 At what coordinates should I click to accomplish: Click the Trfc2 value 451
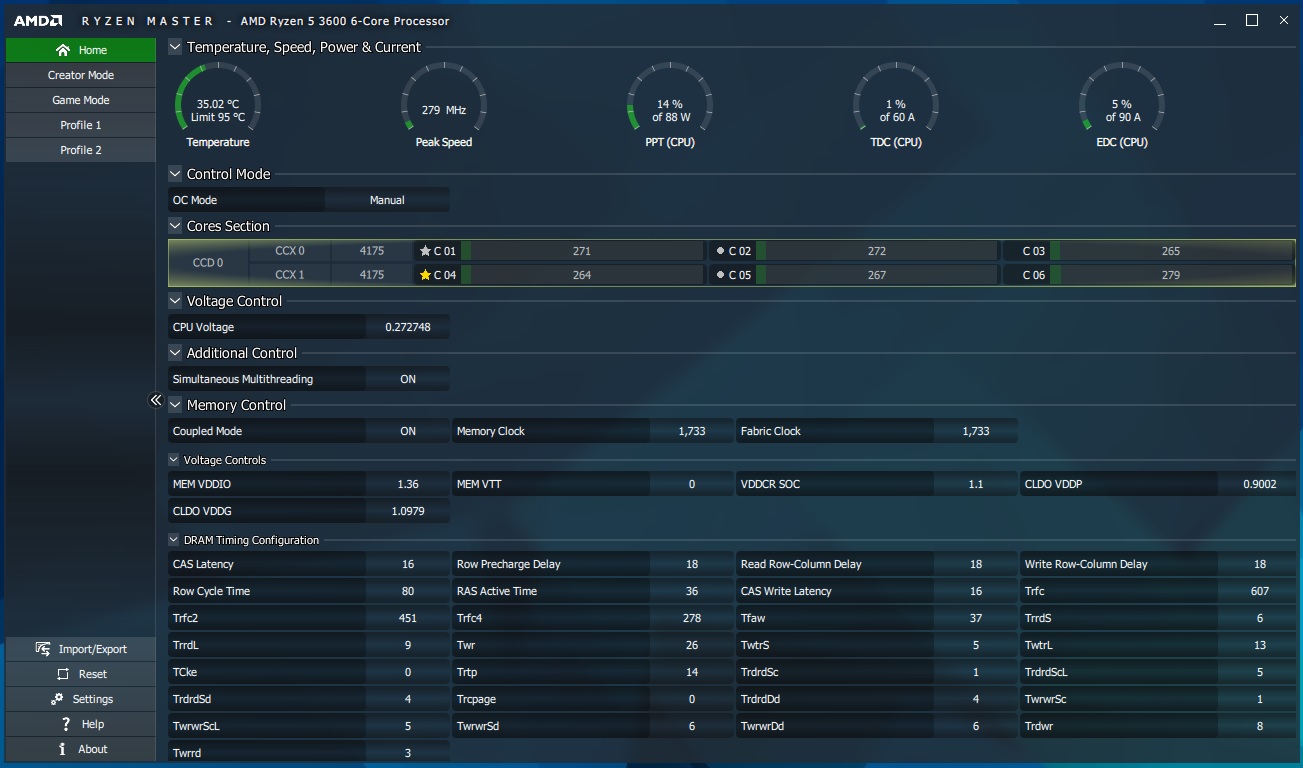pos(408,618)
